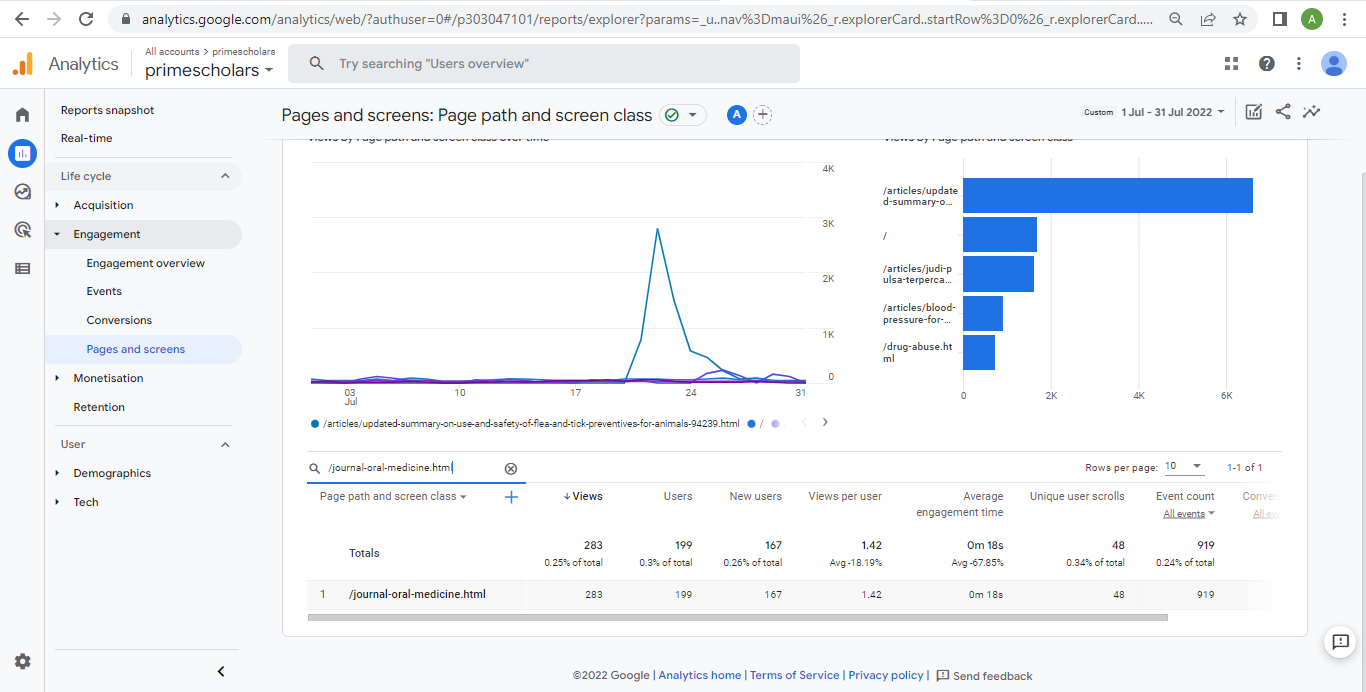The height and width of the screenshot is (692, 1366).
Task: Add a comparison with plus button
Action: point(762,115)
